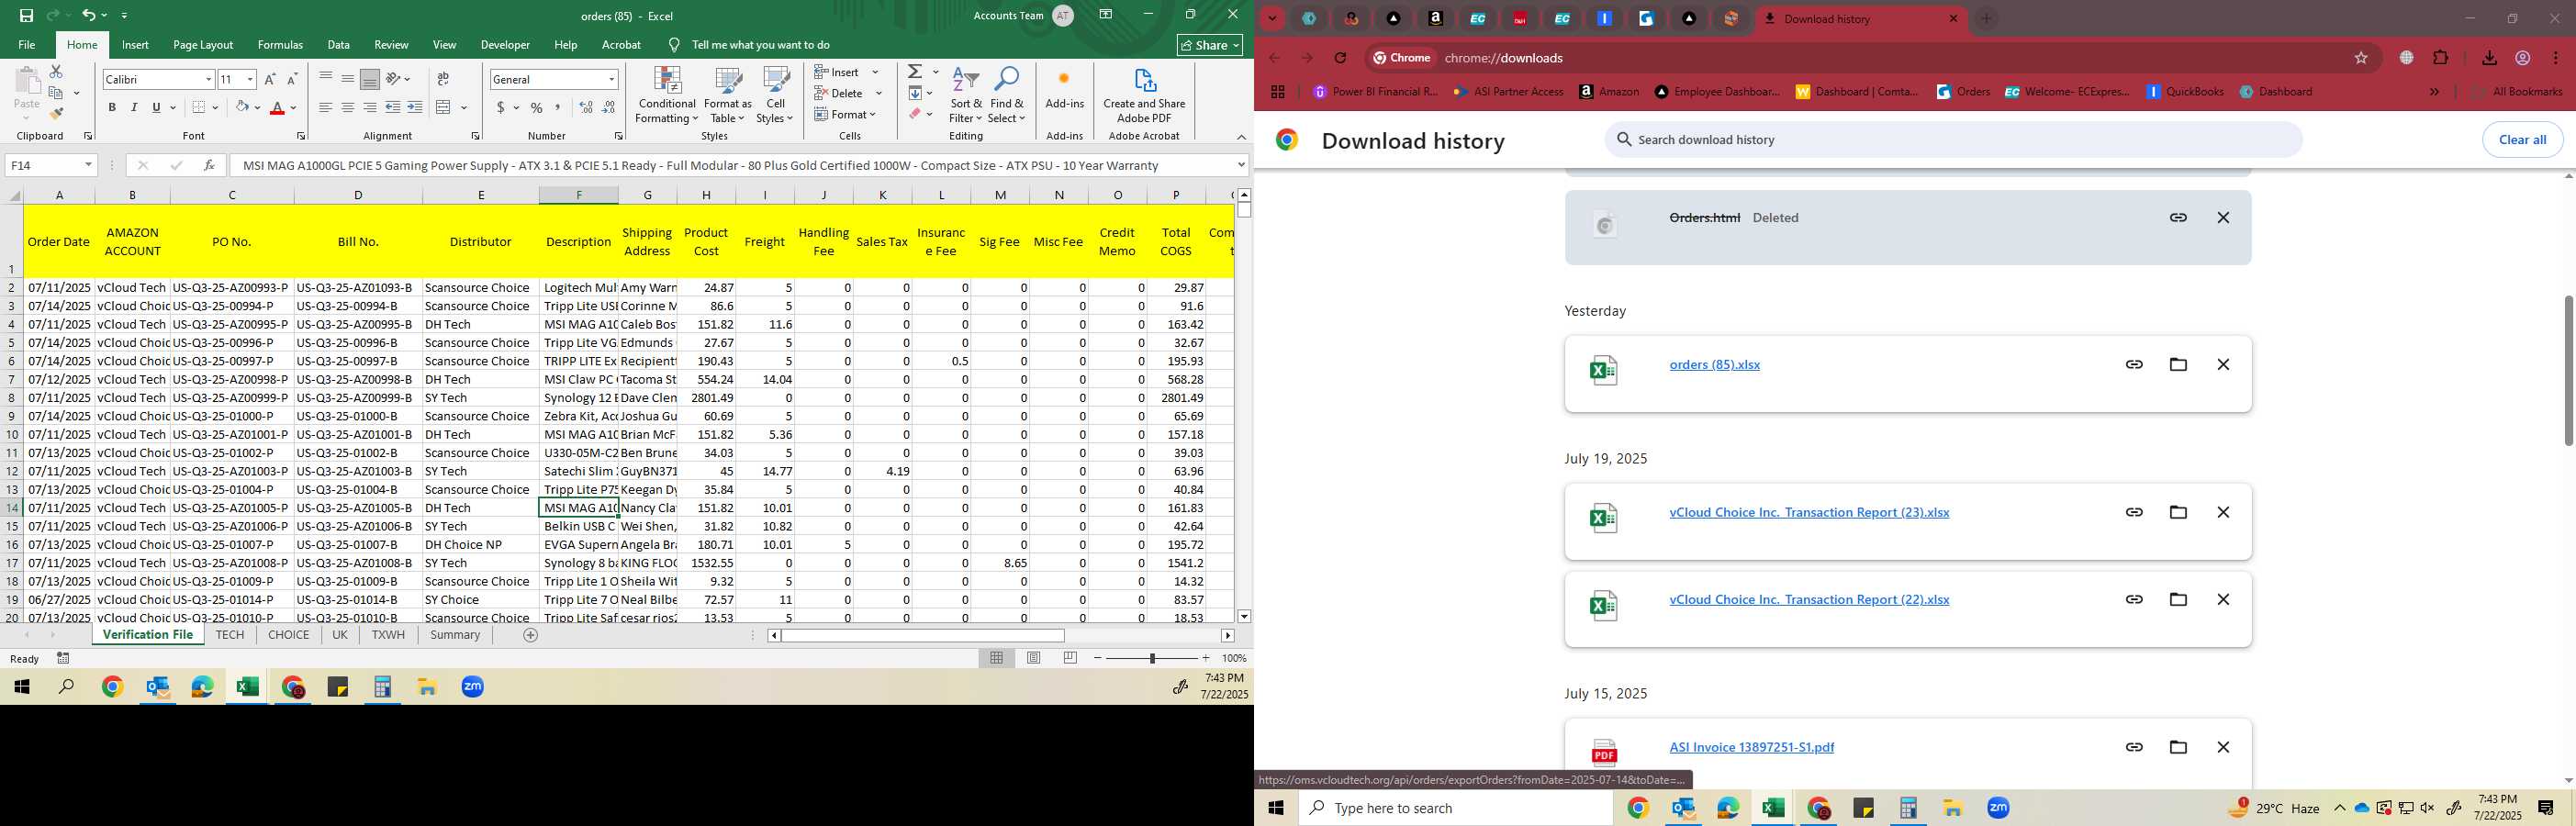Click the Wrap Text icon
This screenshot has width=2576, height=826.
point(443,79)
